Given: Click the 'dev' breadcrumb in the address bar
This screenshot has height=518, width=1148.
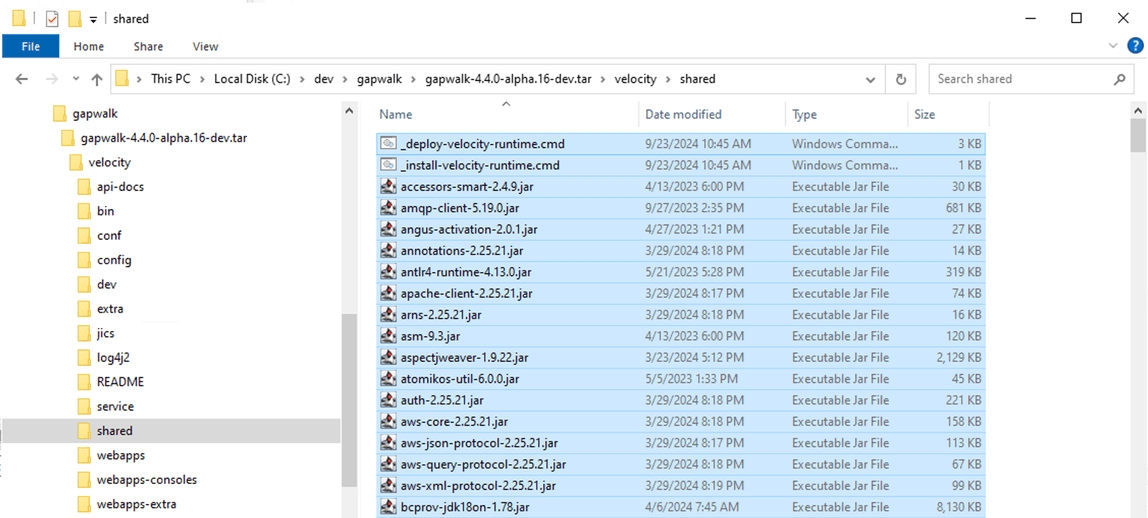Looking at the screenshot, I should click(x=323, y=79).
